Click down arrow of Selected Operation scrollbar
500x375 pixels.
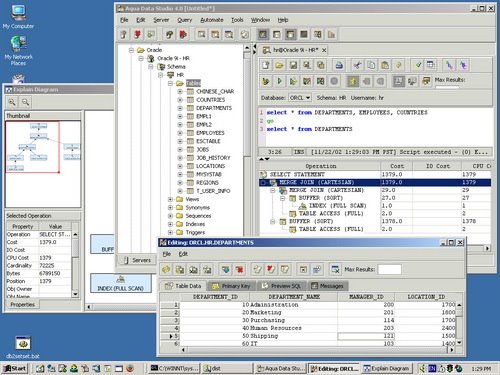pyautogui.click(x=75, y=294)
